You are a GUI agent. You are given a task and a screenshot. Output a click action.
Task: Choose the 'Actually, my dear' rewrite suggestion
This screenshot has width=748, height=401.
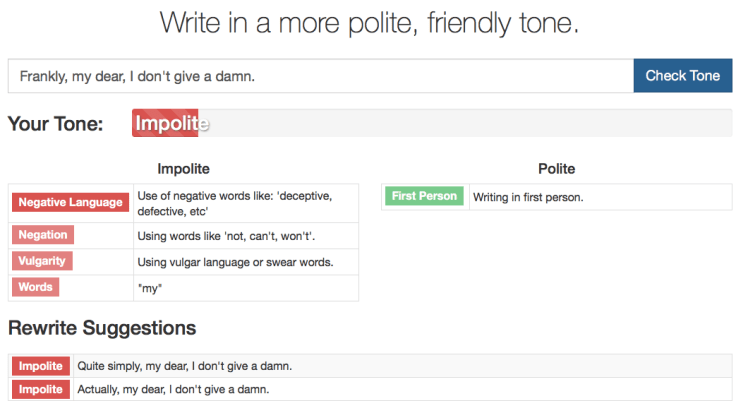(173, 389)
